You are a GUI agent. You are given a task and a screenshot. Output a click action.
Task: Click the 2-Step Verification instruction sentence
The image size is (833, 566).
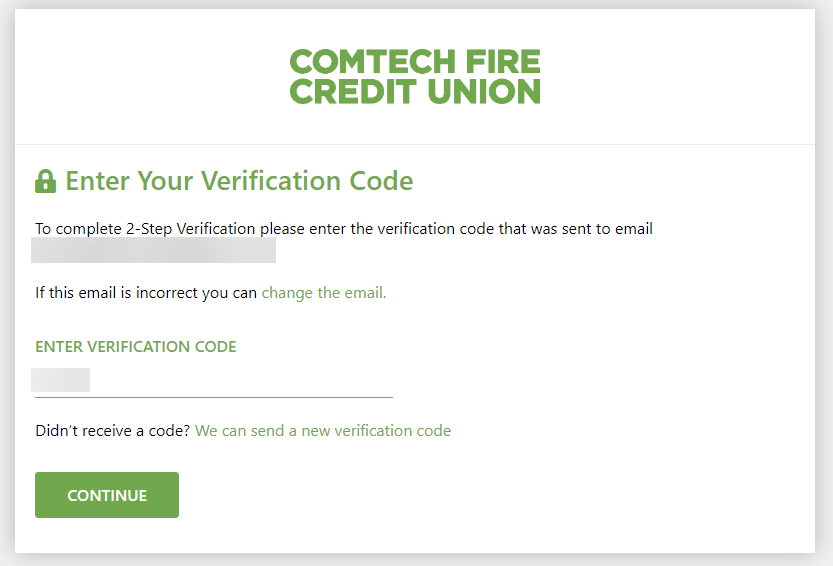(343, 229)
